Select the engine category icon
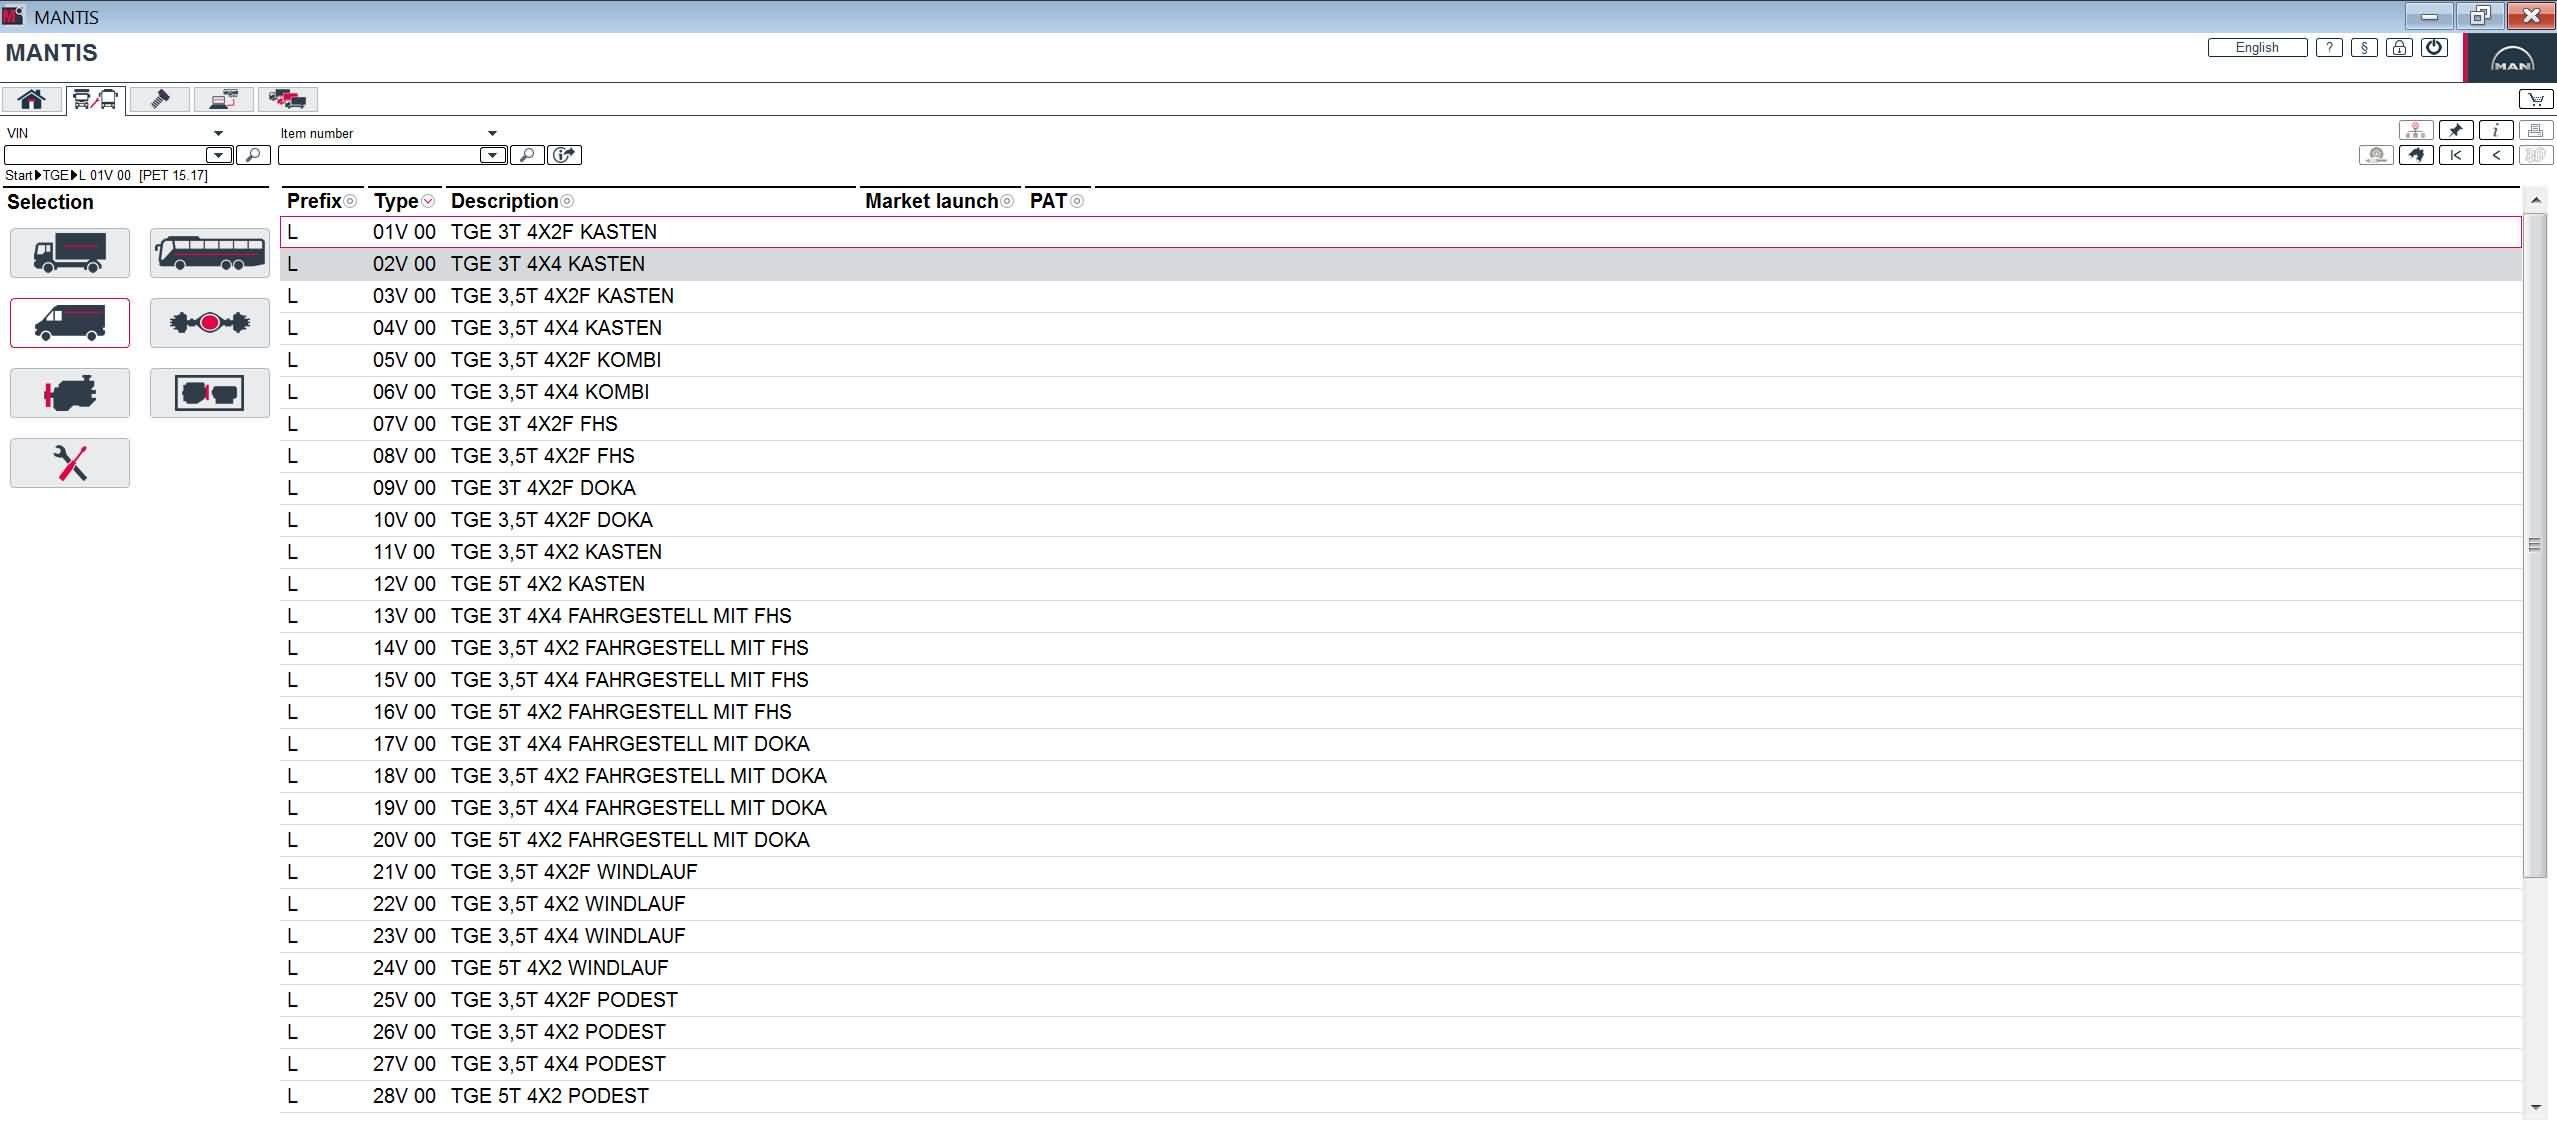 [70, 393]
